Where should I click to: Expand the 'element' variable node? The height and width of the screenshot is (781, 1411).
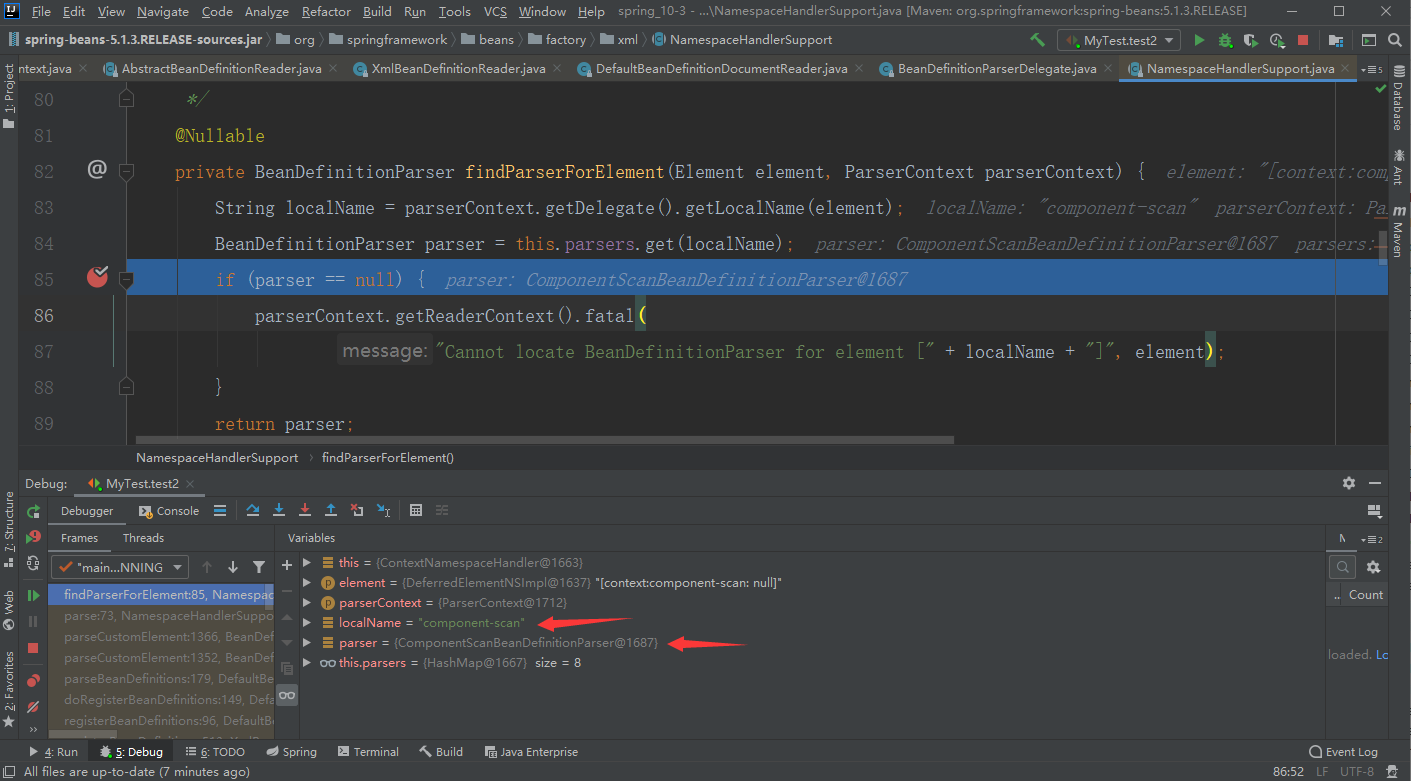pos(307,582)
